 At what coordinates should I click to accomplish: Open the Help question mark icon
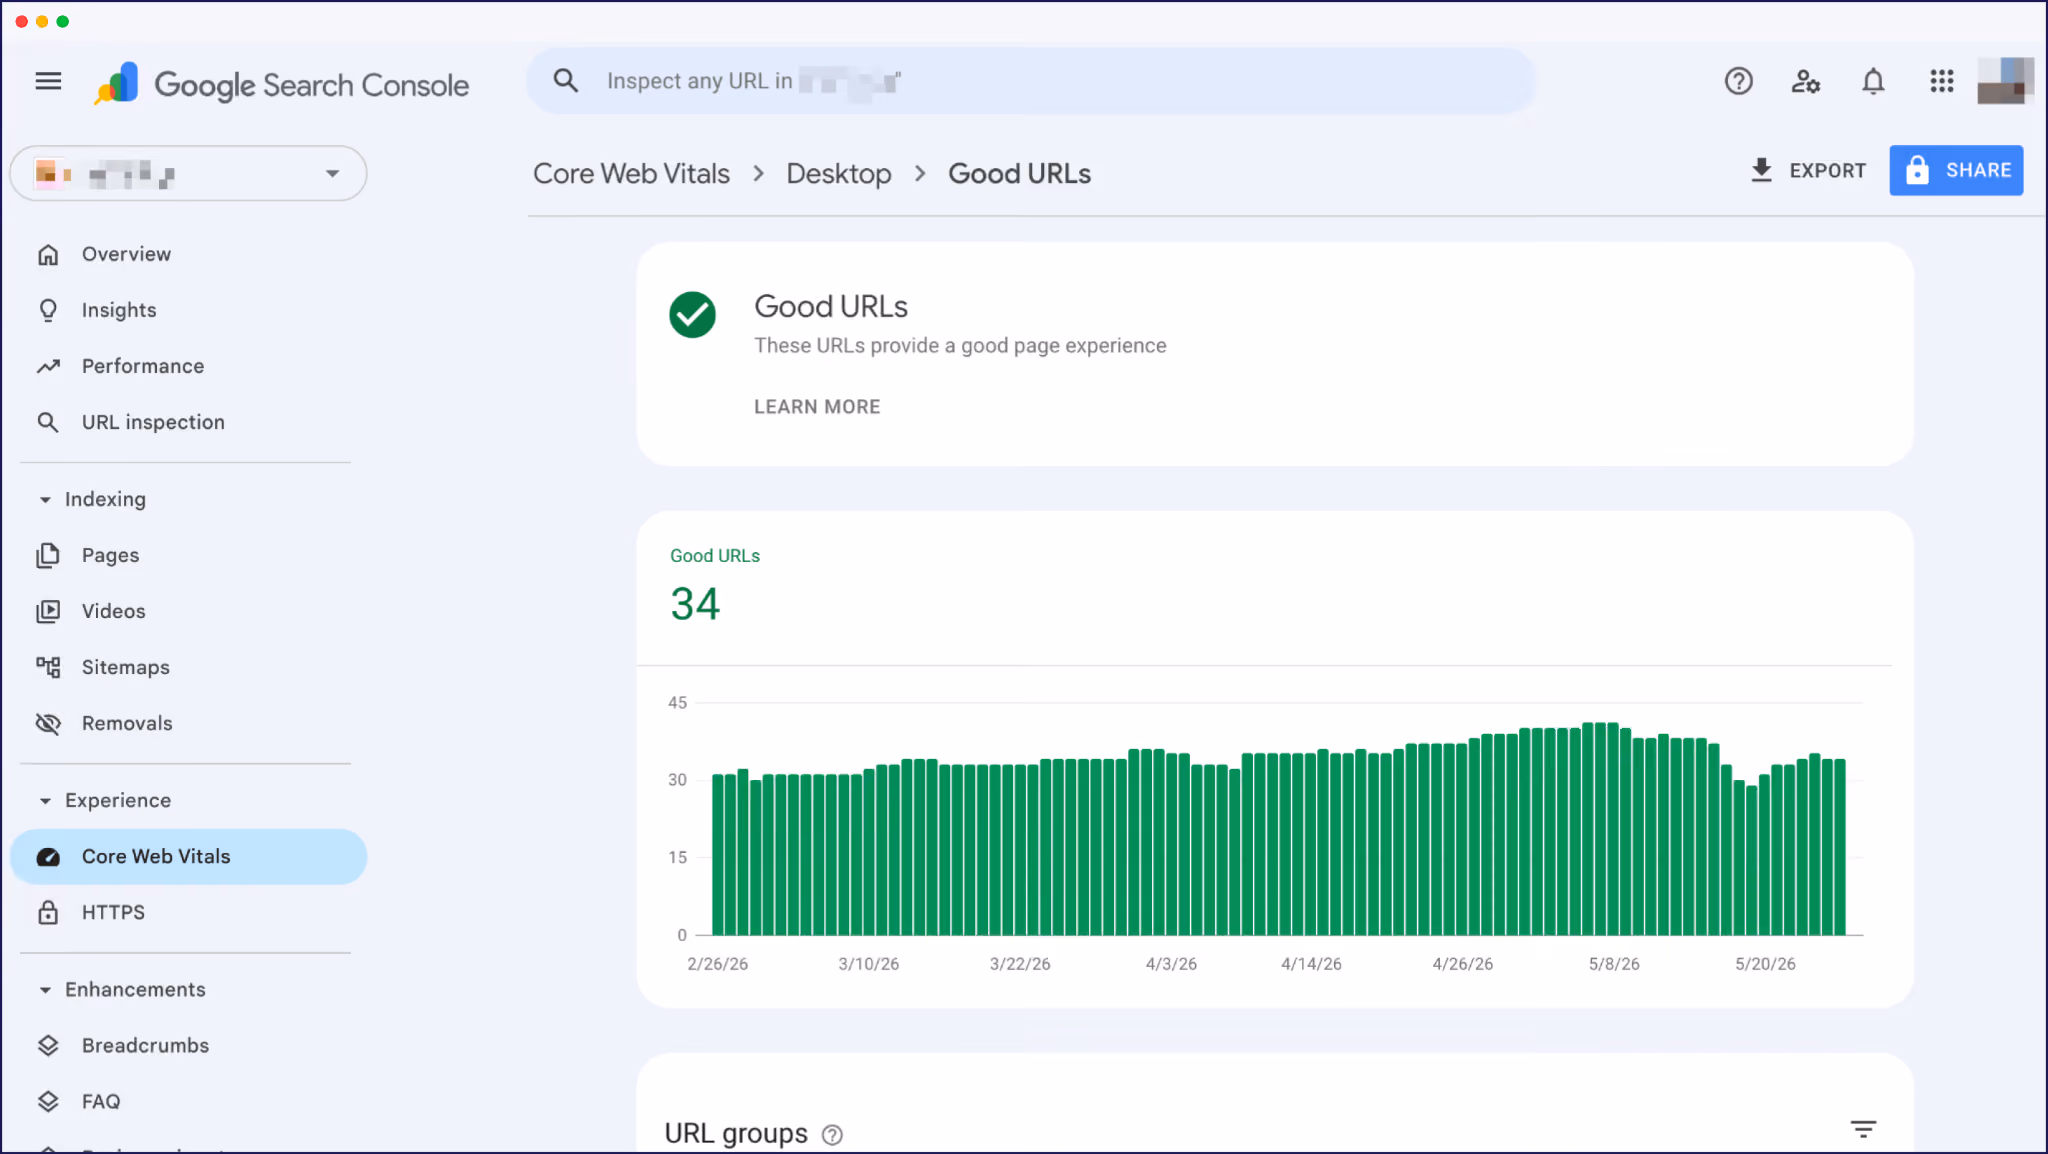click(x=1739, y=81)
